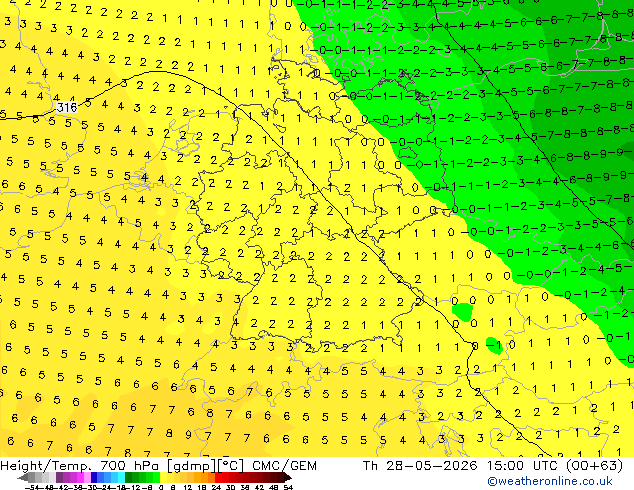
Task: Click the 15:00 UTC (00+63) forecast time
Action: click(x=555, y=466)
